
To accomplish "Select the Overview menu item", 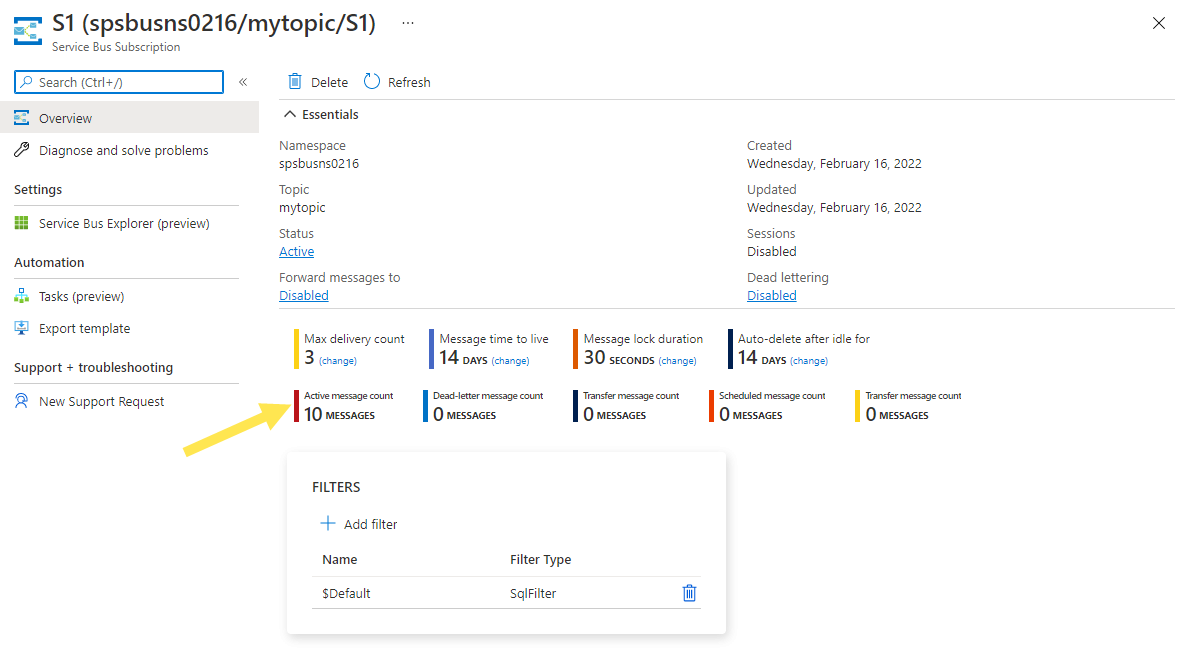I will click(129, 118).
